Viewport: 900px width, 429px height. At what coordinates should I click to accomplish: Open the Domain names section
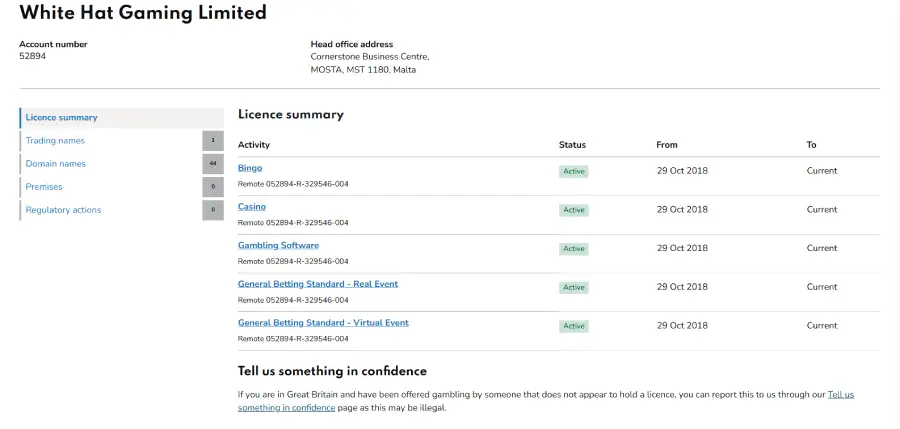(x=56, y=164)
